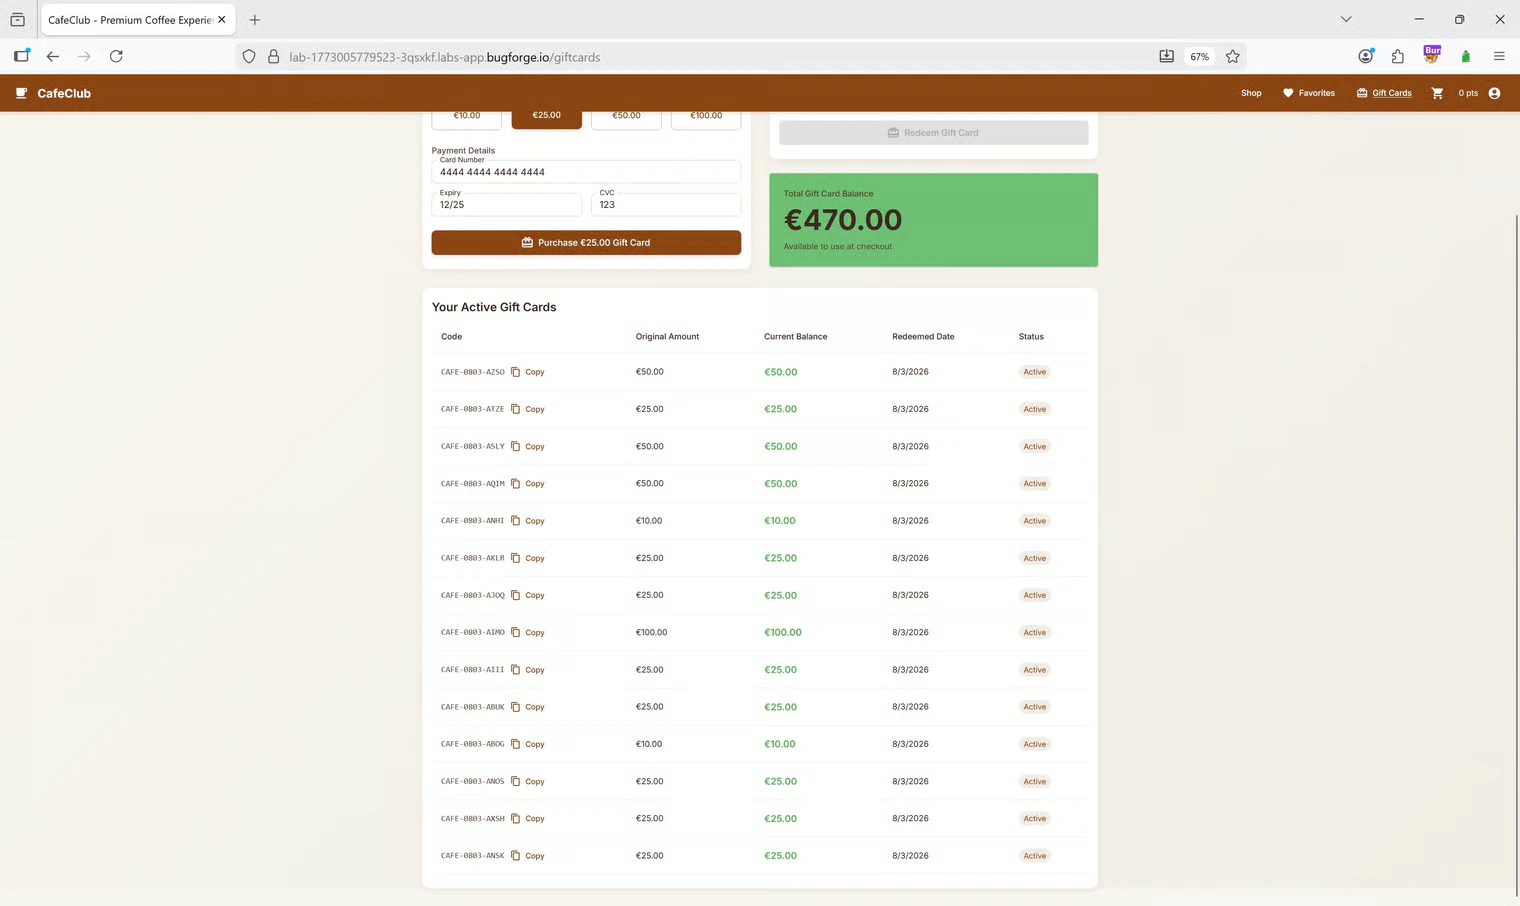
Task: Click the Your Active Gift Cards heading
Action: (494, 307)
